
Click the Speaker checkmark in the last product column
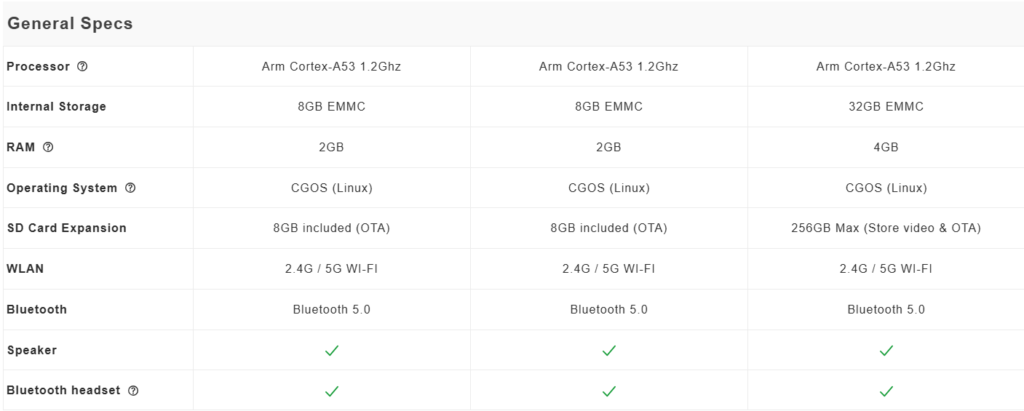886,351
